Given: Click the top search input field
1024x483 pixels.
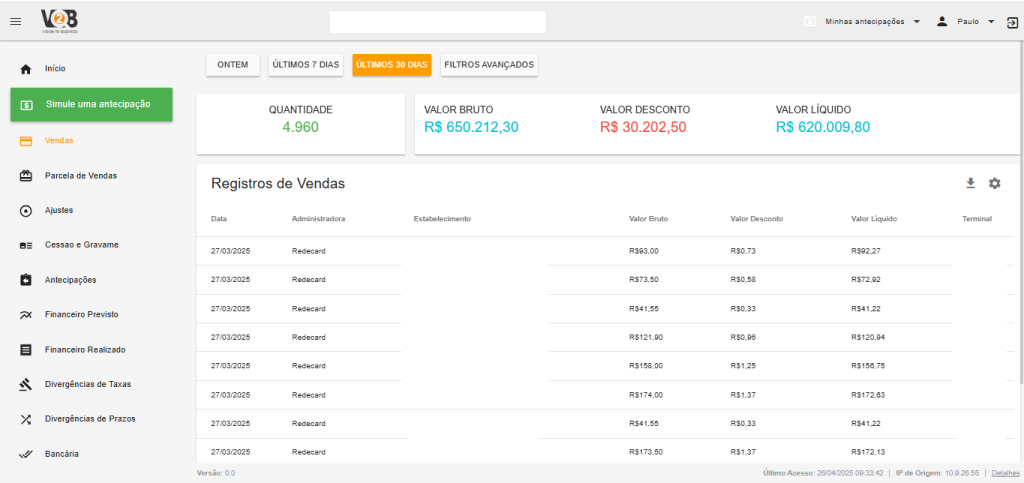Looking at the screenshot, I should click(437, 22).
